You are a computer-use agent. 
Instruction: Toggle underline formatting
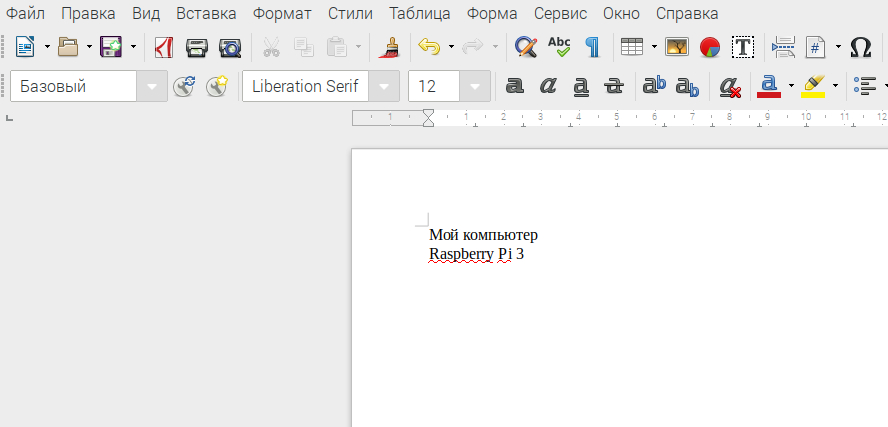pos(581,87)
